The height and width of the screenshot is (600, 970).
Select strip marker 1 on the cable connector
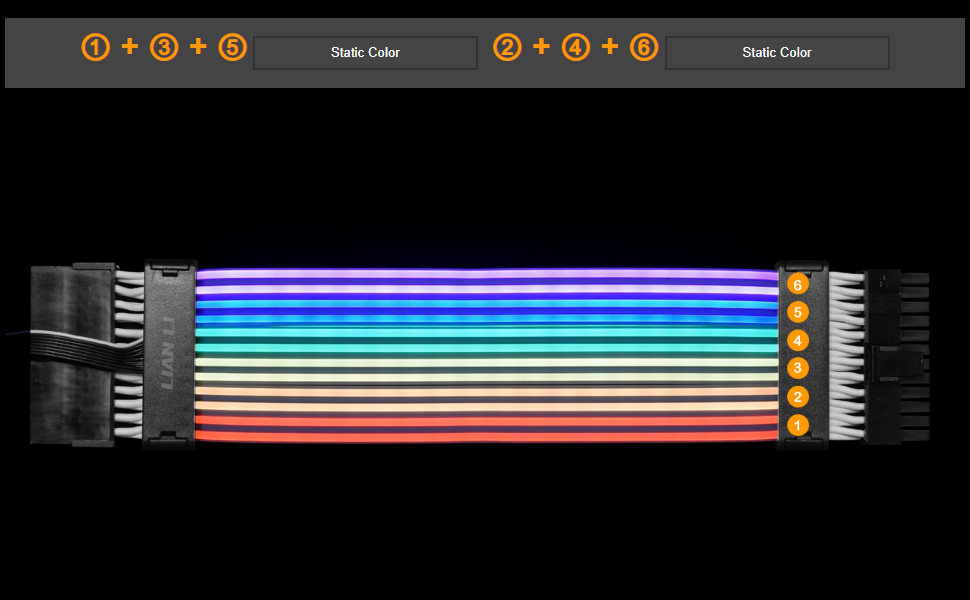coord(797,425)
